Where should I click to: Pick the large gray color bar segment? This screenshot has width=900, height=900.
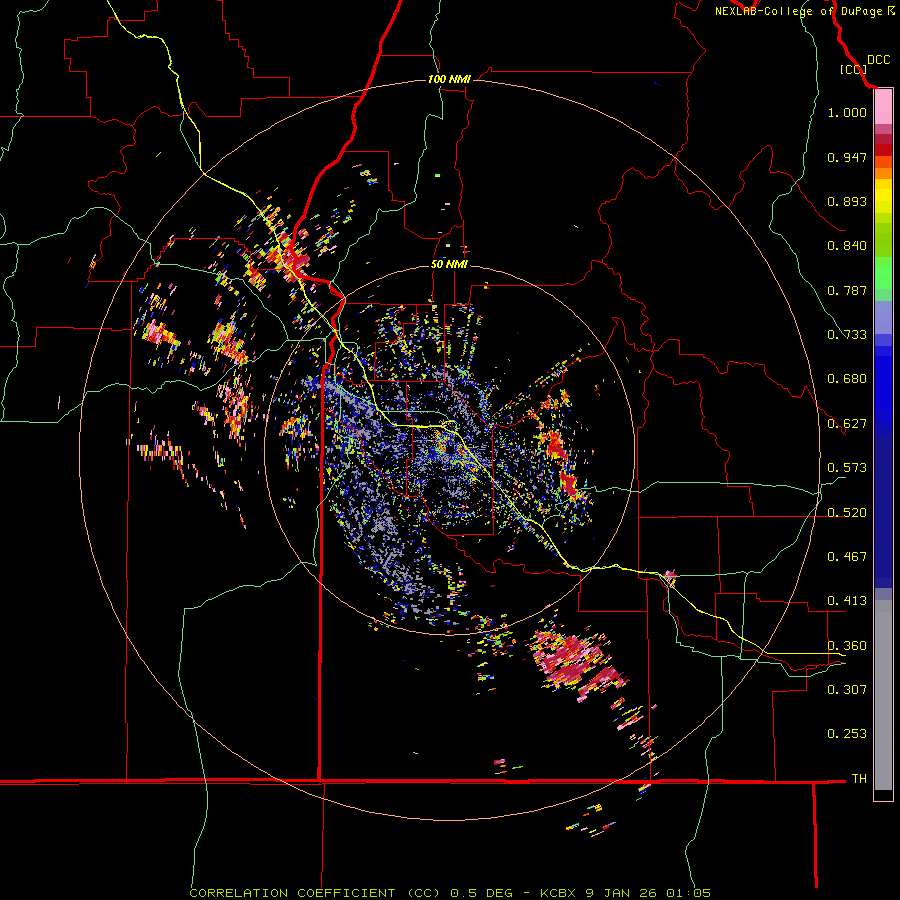pyautogui.click(x=883, y=695)
